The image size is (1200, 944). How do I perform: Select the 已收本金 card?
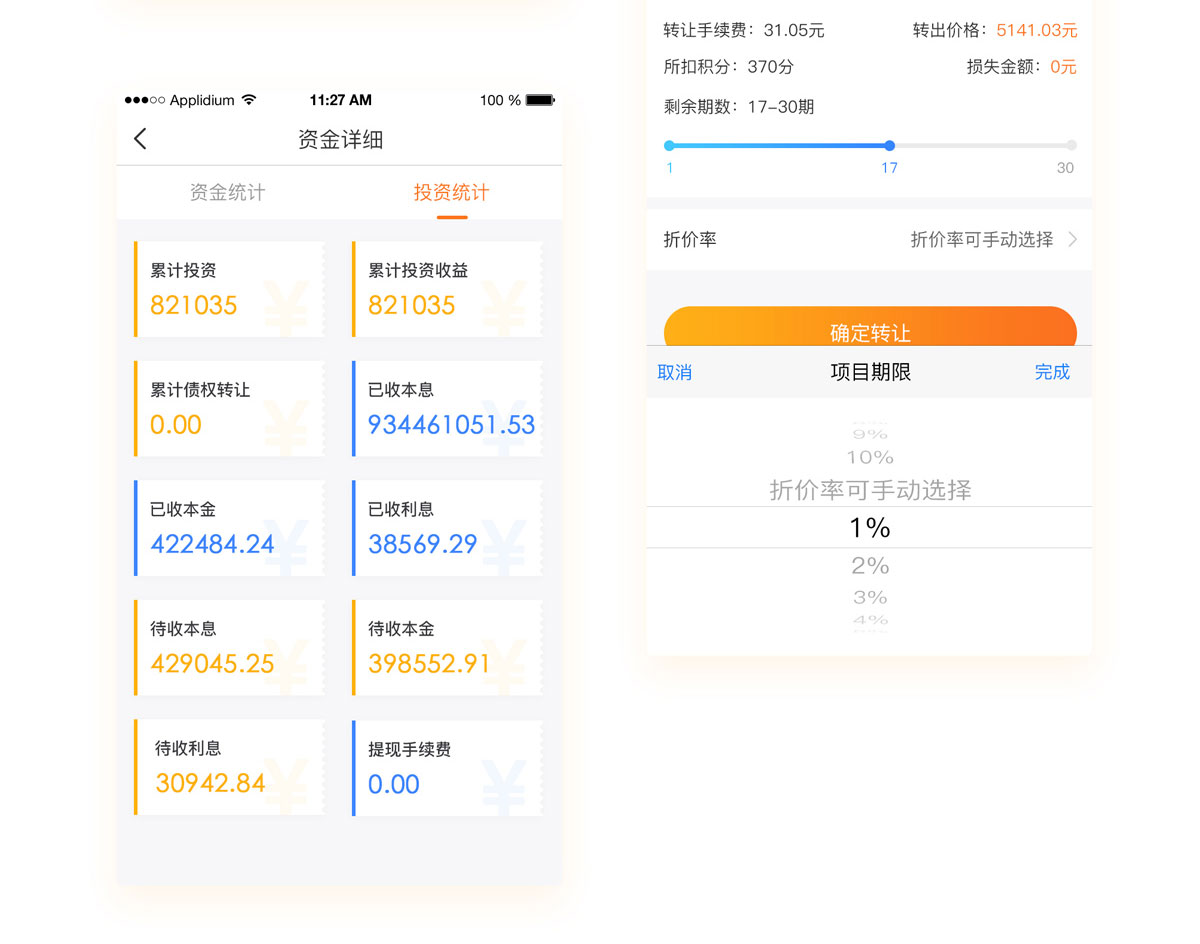tap(229, 528)
